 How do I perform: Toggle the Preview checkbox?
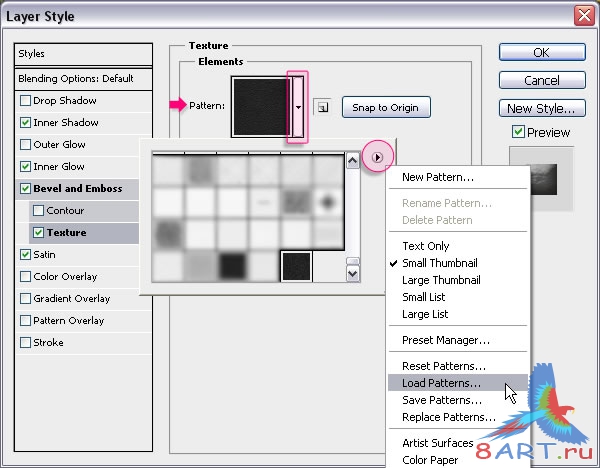[x=518, y=132]
